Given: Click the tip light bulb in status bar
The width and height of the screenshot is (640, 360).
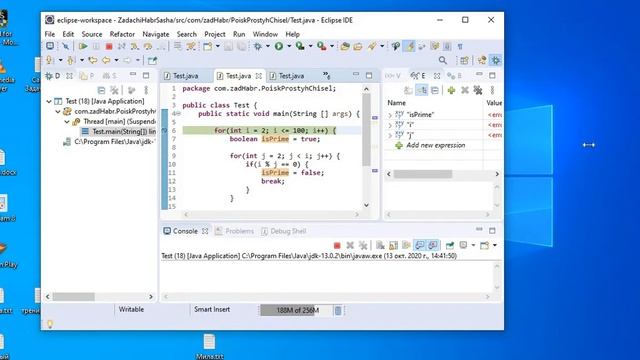Looking at the screenshot, I should coord(49,324).
